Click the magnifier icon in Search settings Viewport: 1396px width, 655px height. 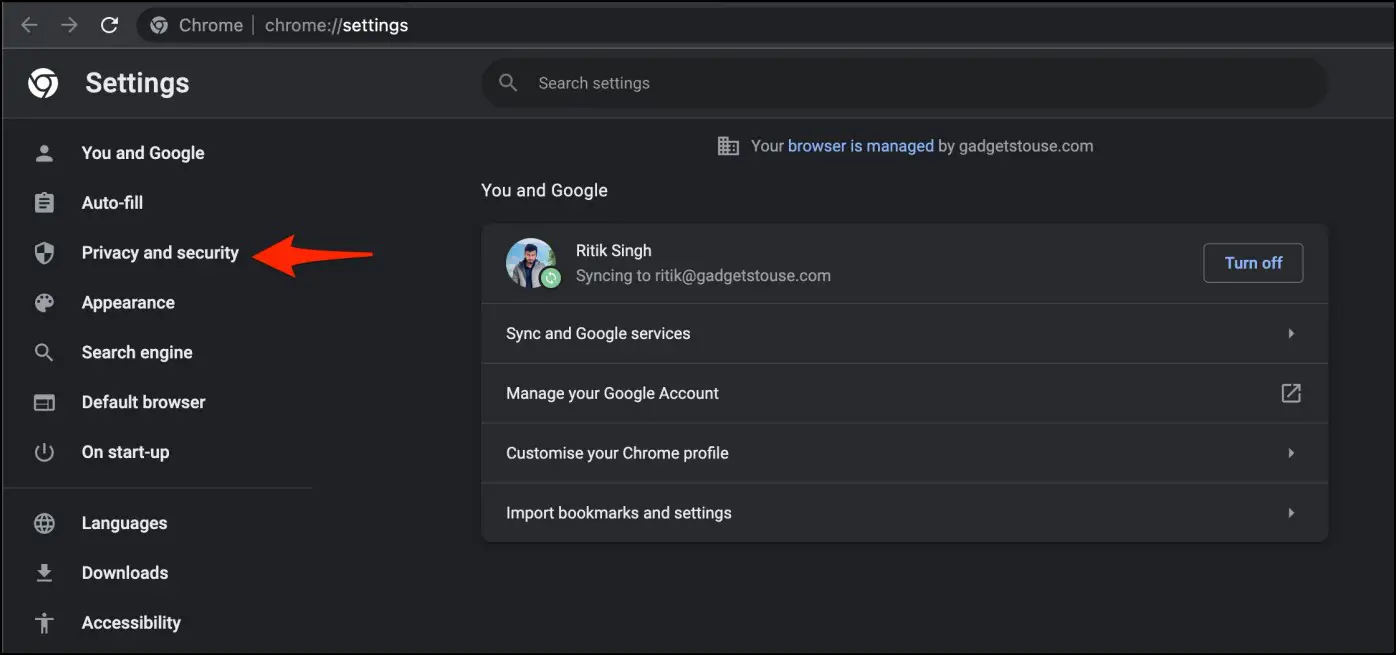click(508, 83)
